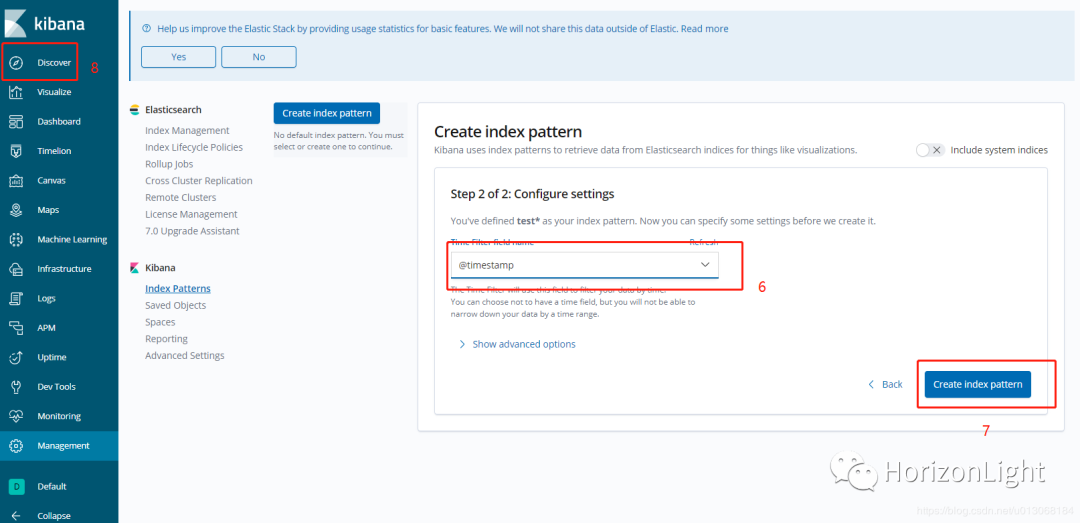Open Remote Clusters

tap(180, 198)
